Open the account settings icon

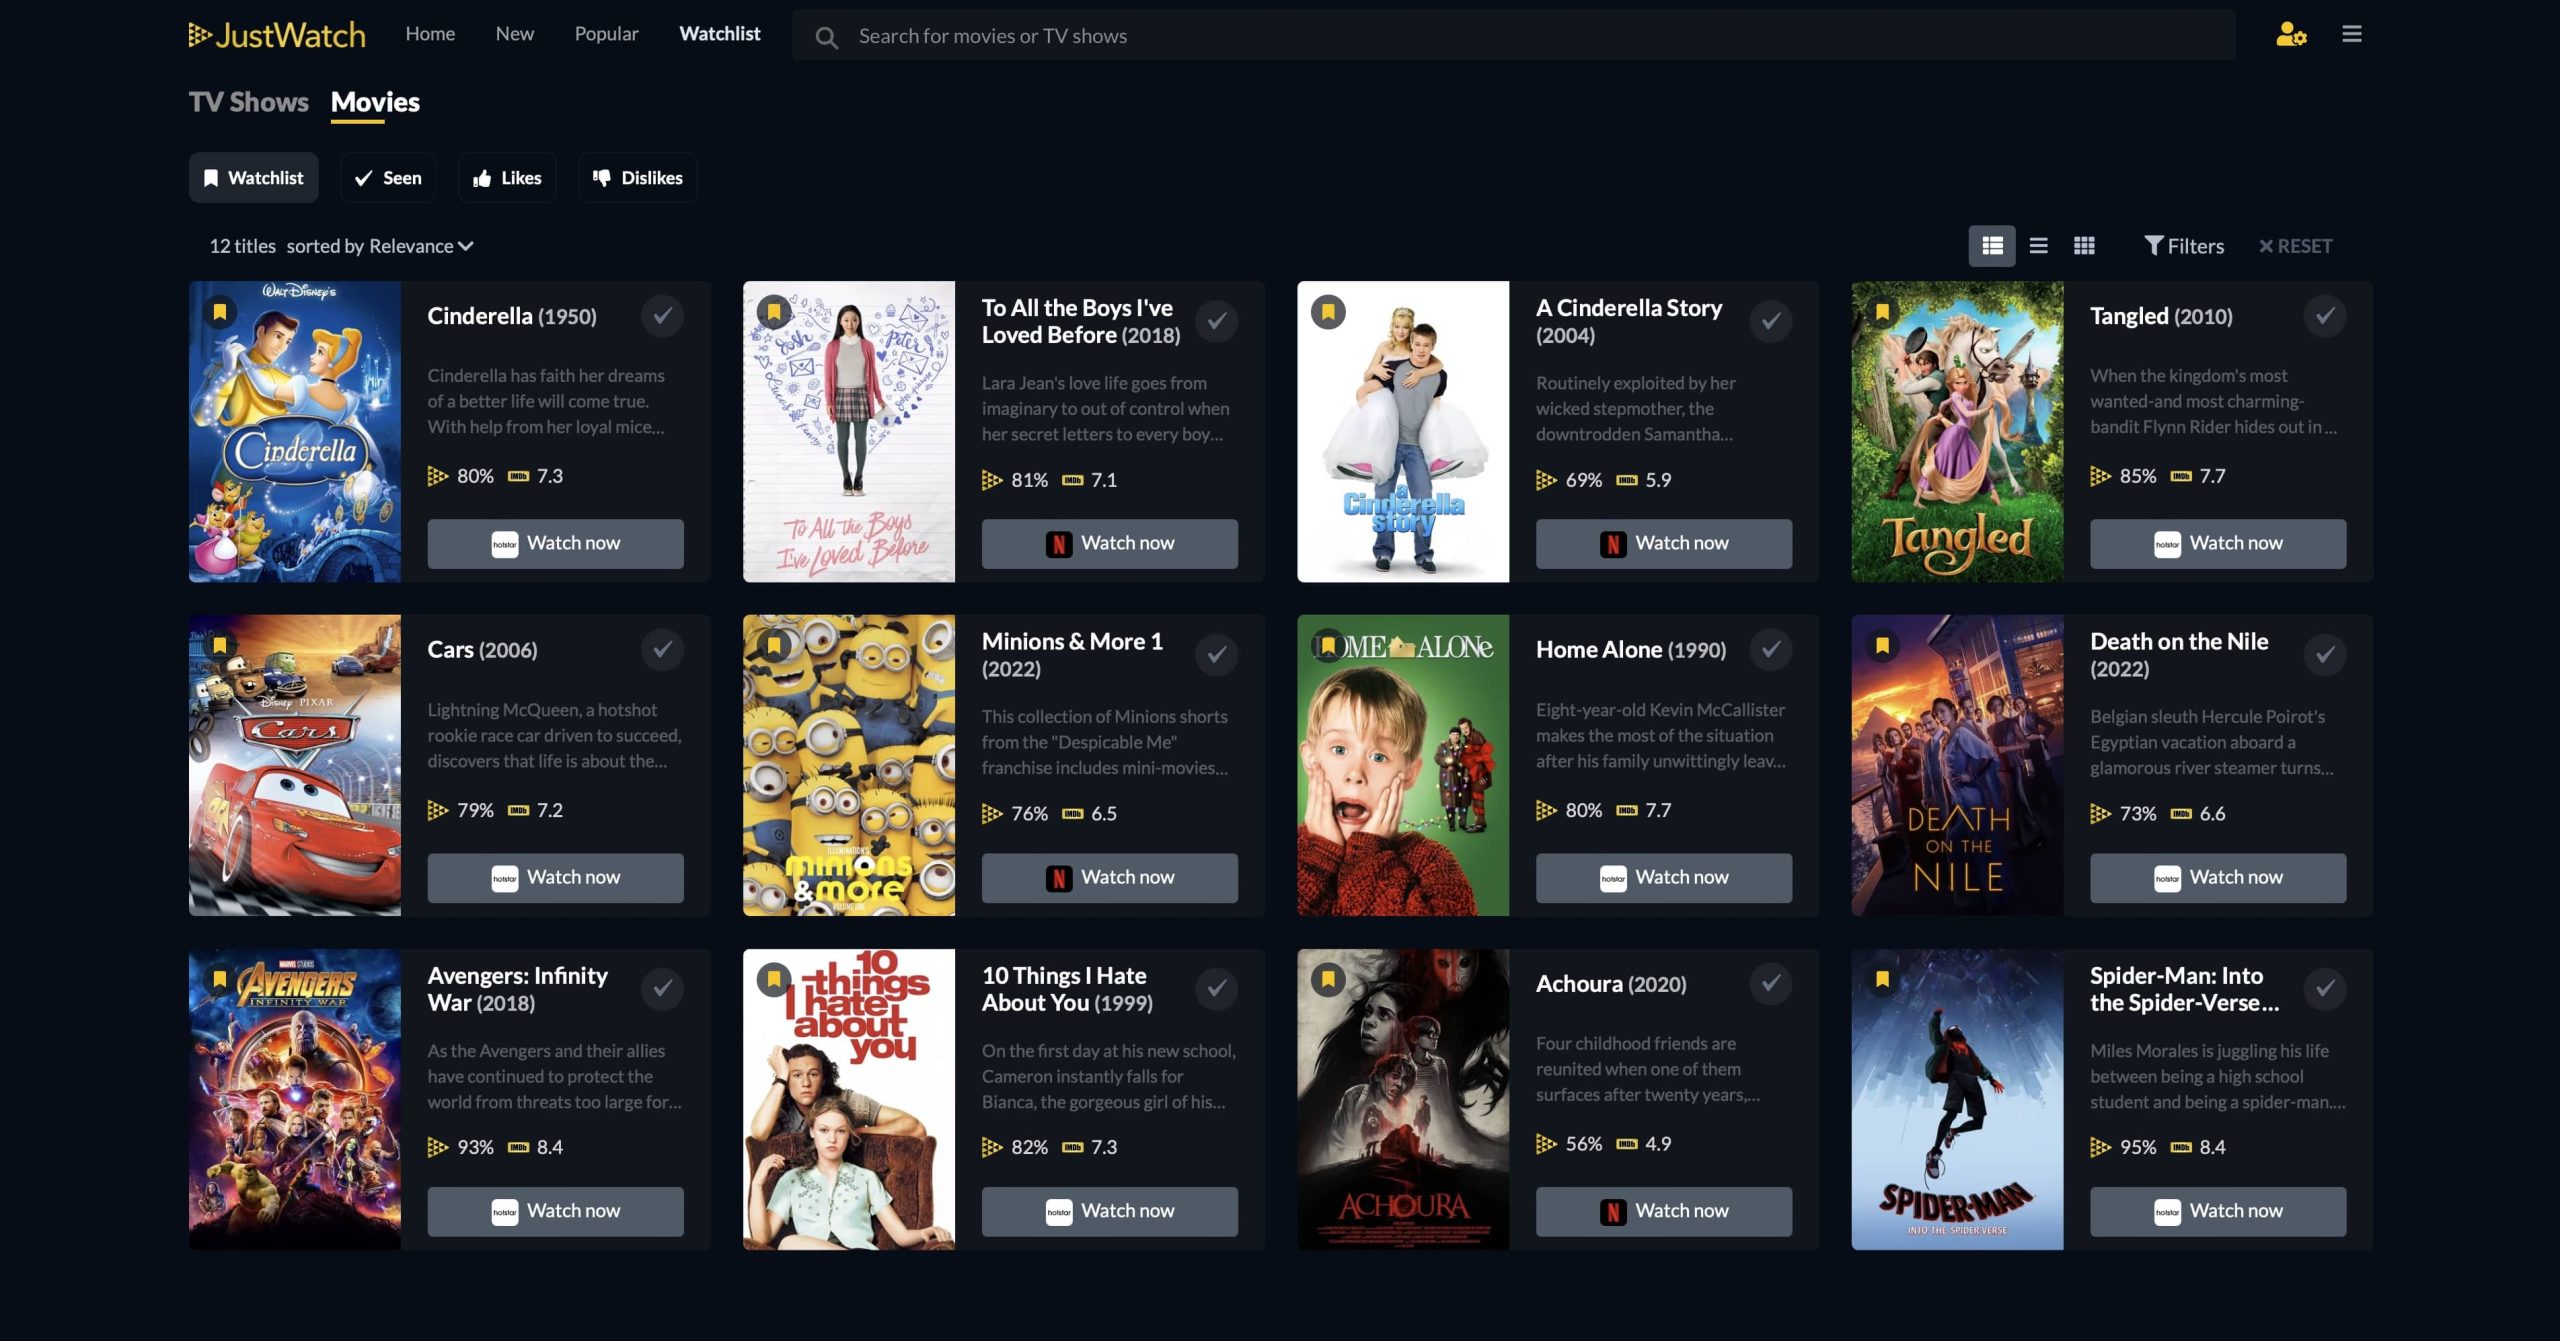2290,35
